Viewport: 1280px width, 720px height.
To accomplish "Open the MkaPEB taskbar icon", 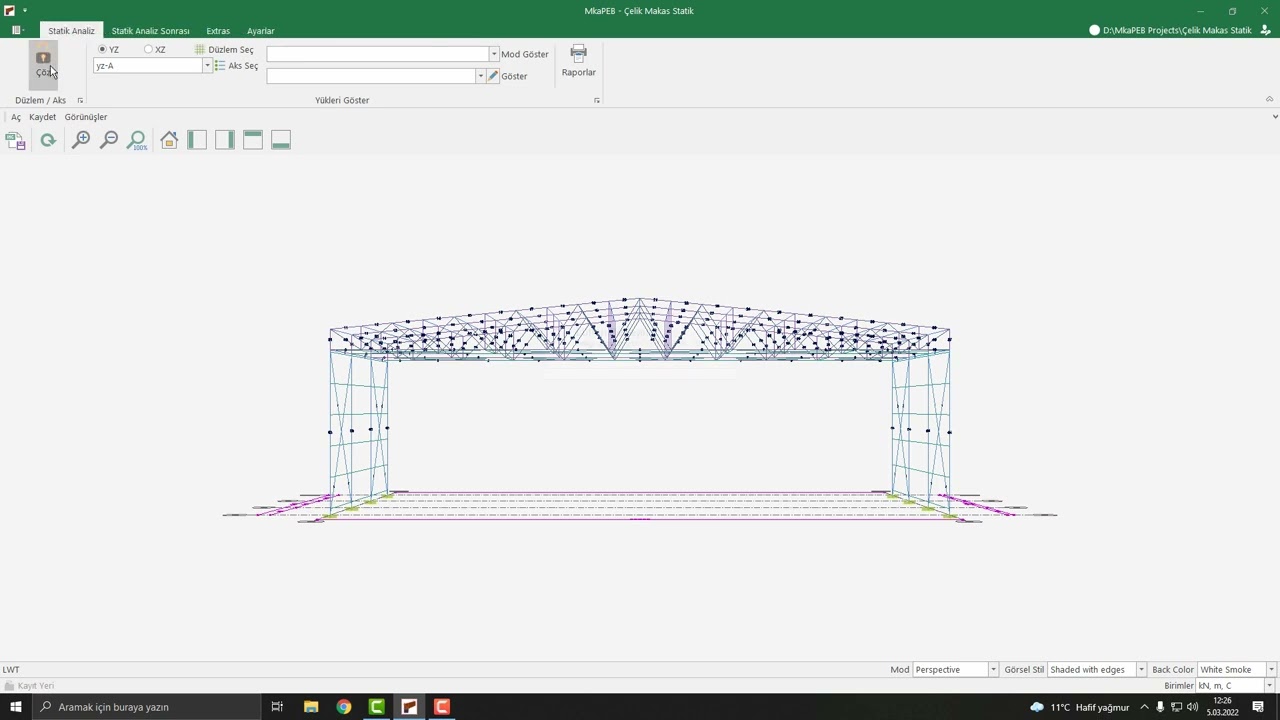I will point(409,707).
